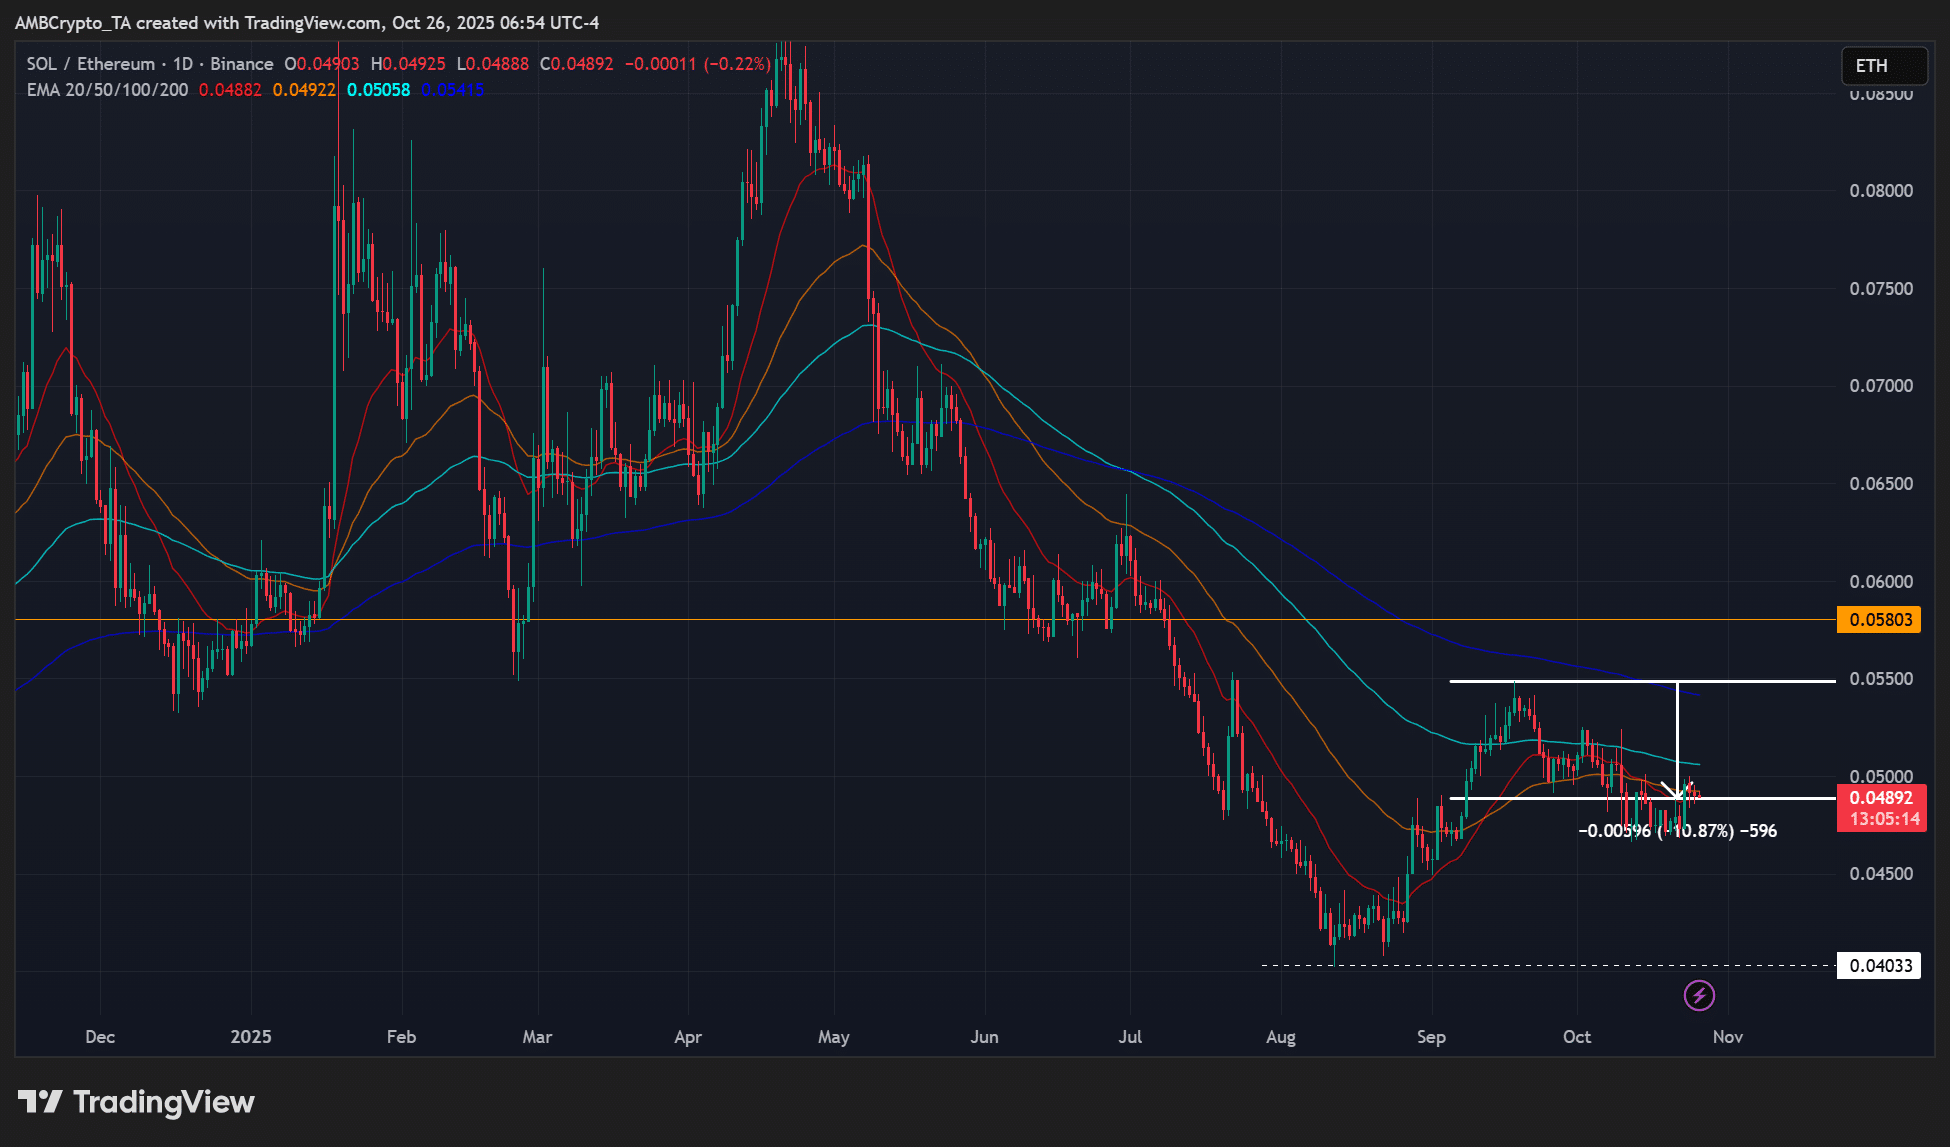Select the 2025 label on time axis
Screen dimensions: 1950x1147
click(x=251, y=1037)
